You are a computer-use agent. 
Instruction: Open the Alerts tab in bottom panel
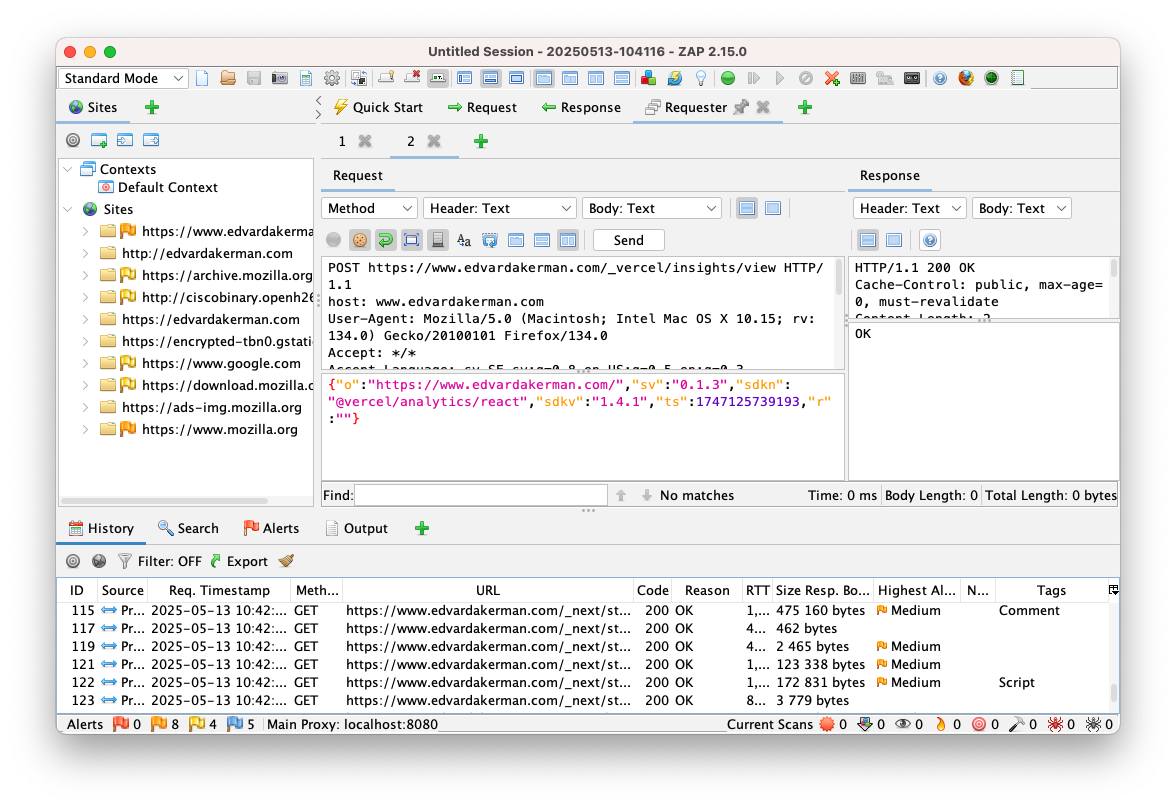click(x=272, y=529)
